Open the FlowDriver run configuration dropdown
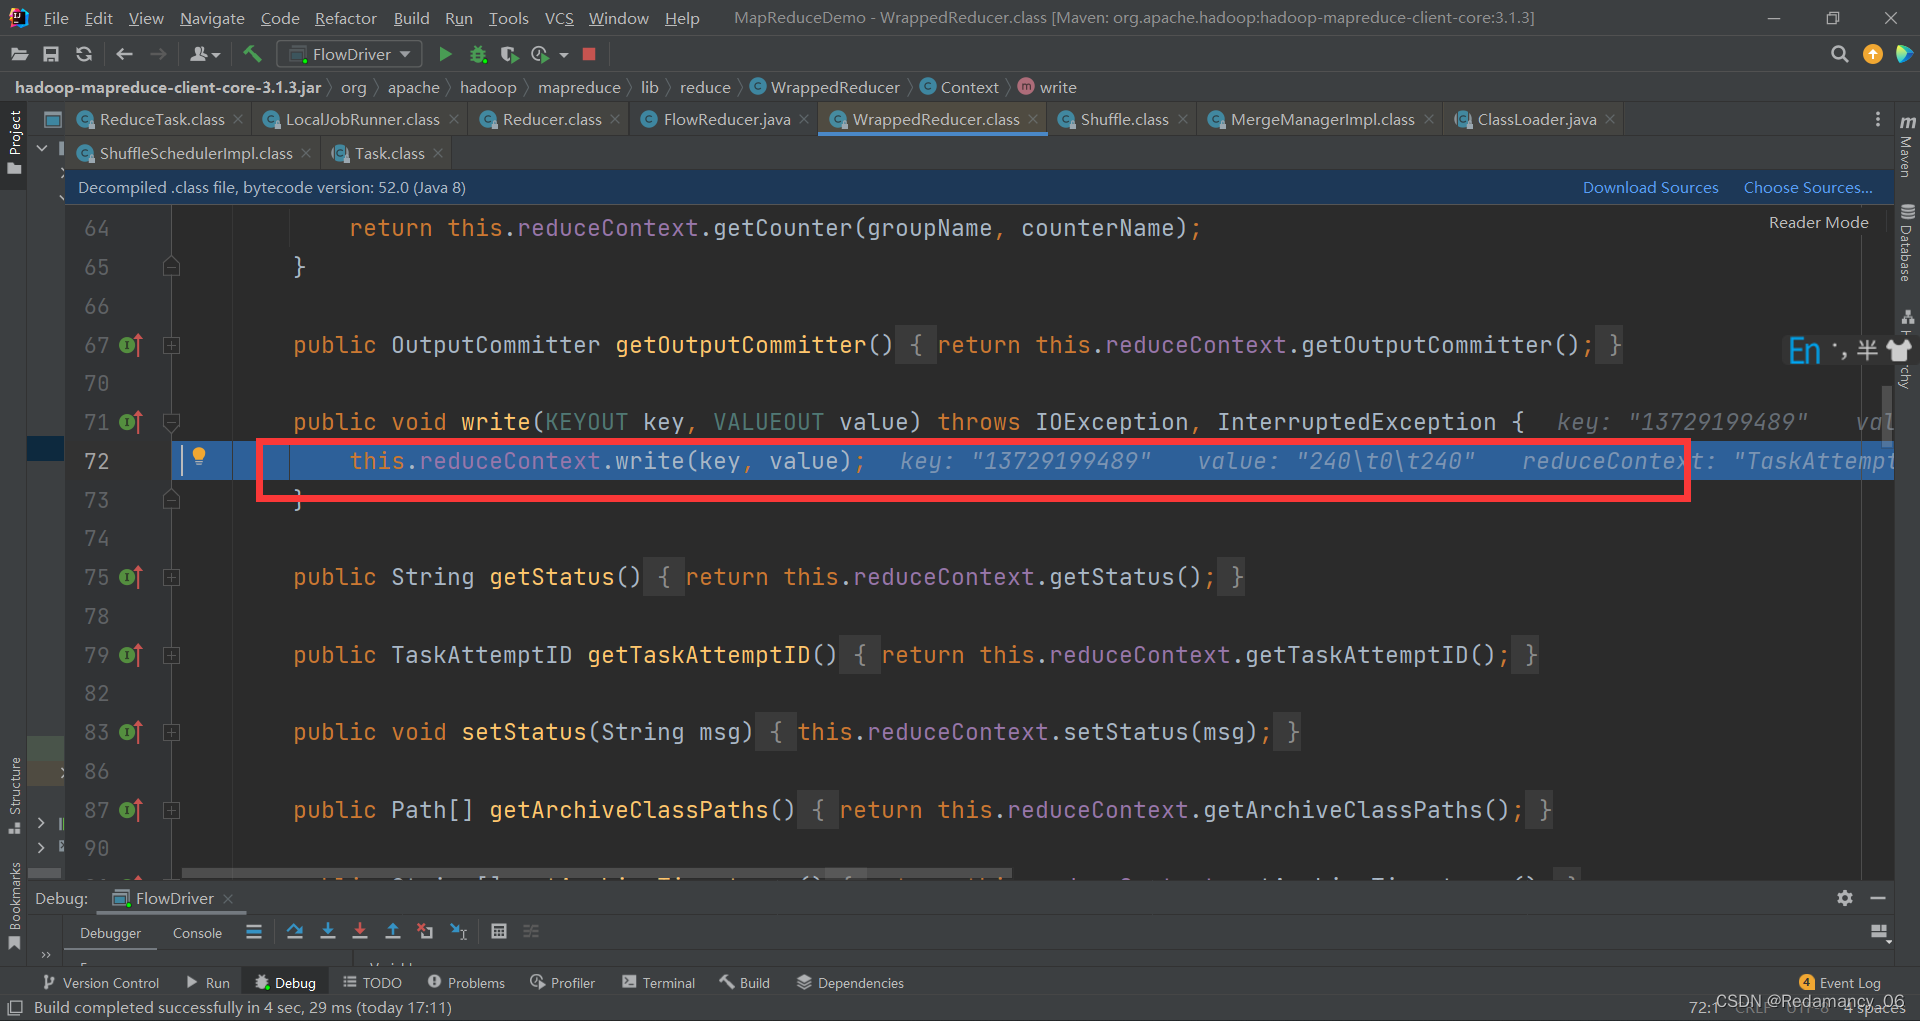1920x1021 pixels. pyautogui.click(x=349, y=54)
